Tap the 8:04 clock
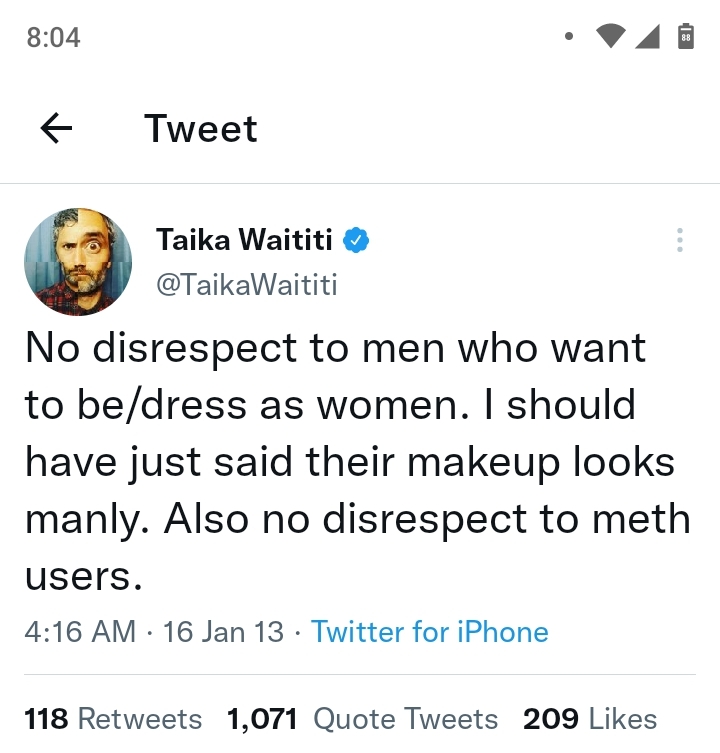Image resolution: width=720 pixels, height=753 pixels. point(53,38)
